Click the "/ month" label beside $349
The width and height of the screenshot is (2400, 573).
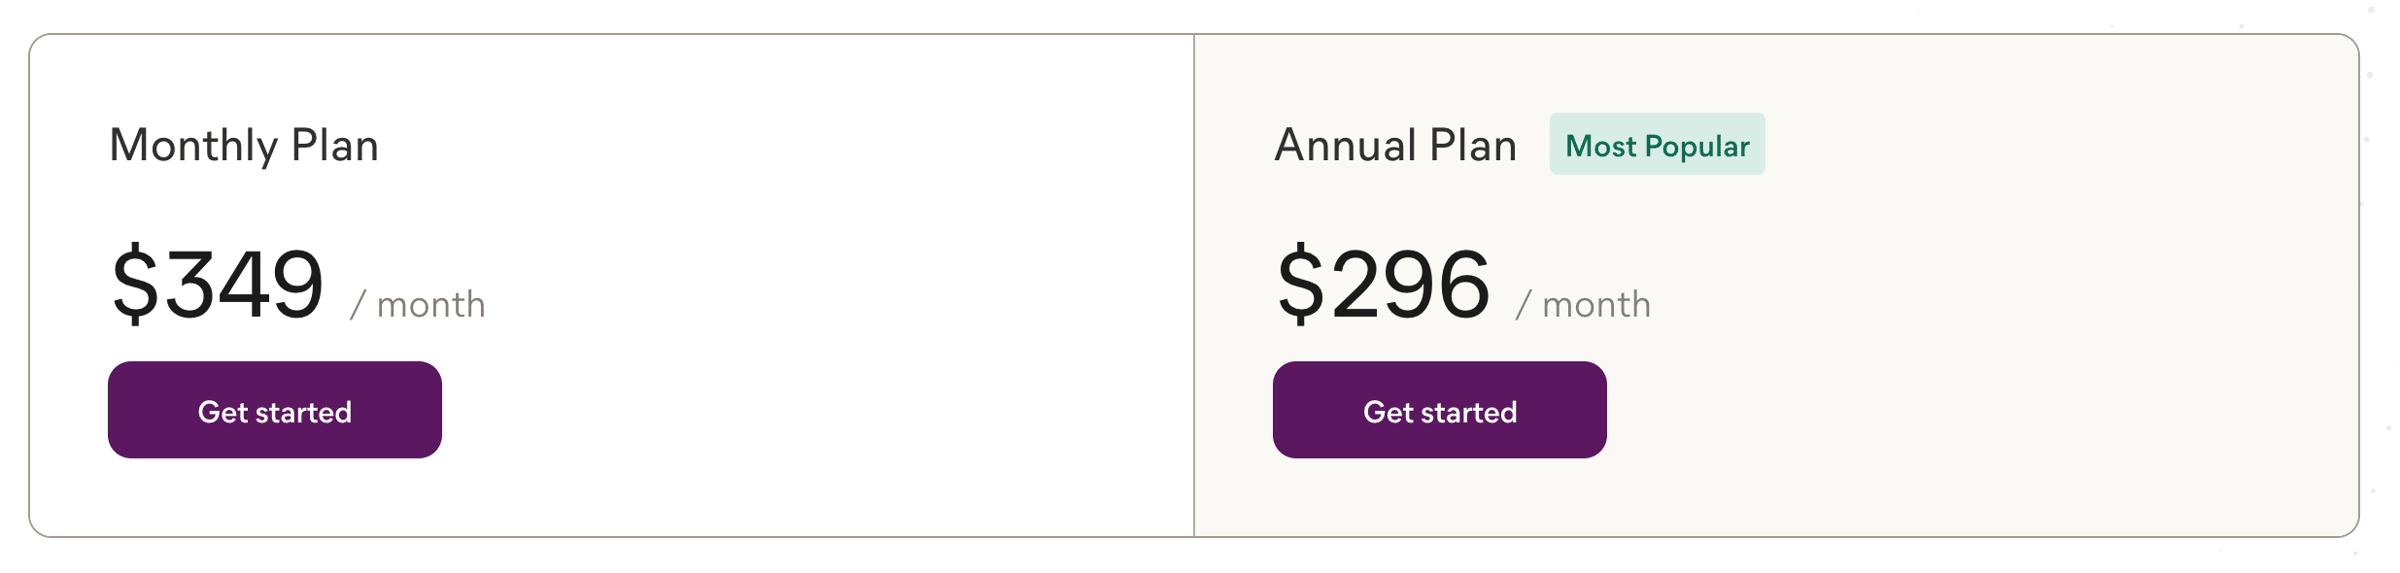pyautogui.click(x=418, y=304)
